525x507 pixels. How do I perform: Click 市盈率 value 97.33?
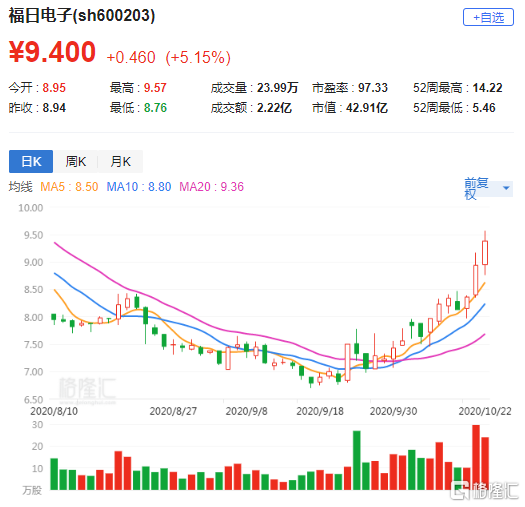[x=373, y=88]
